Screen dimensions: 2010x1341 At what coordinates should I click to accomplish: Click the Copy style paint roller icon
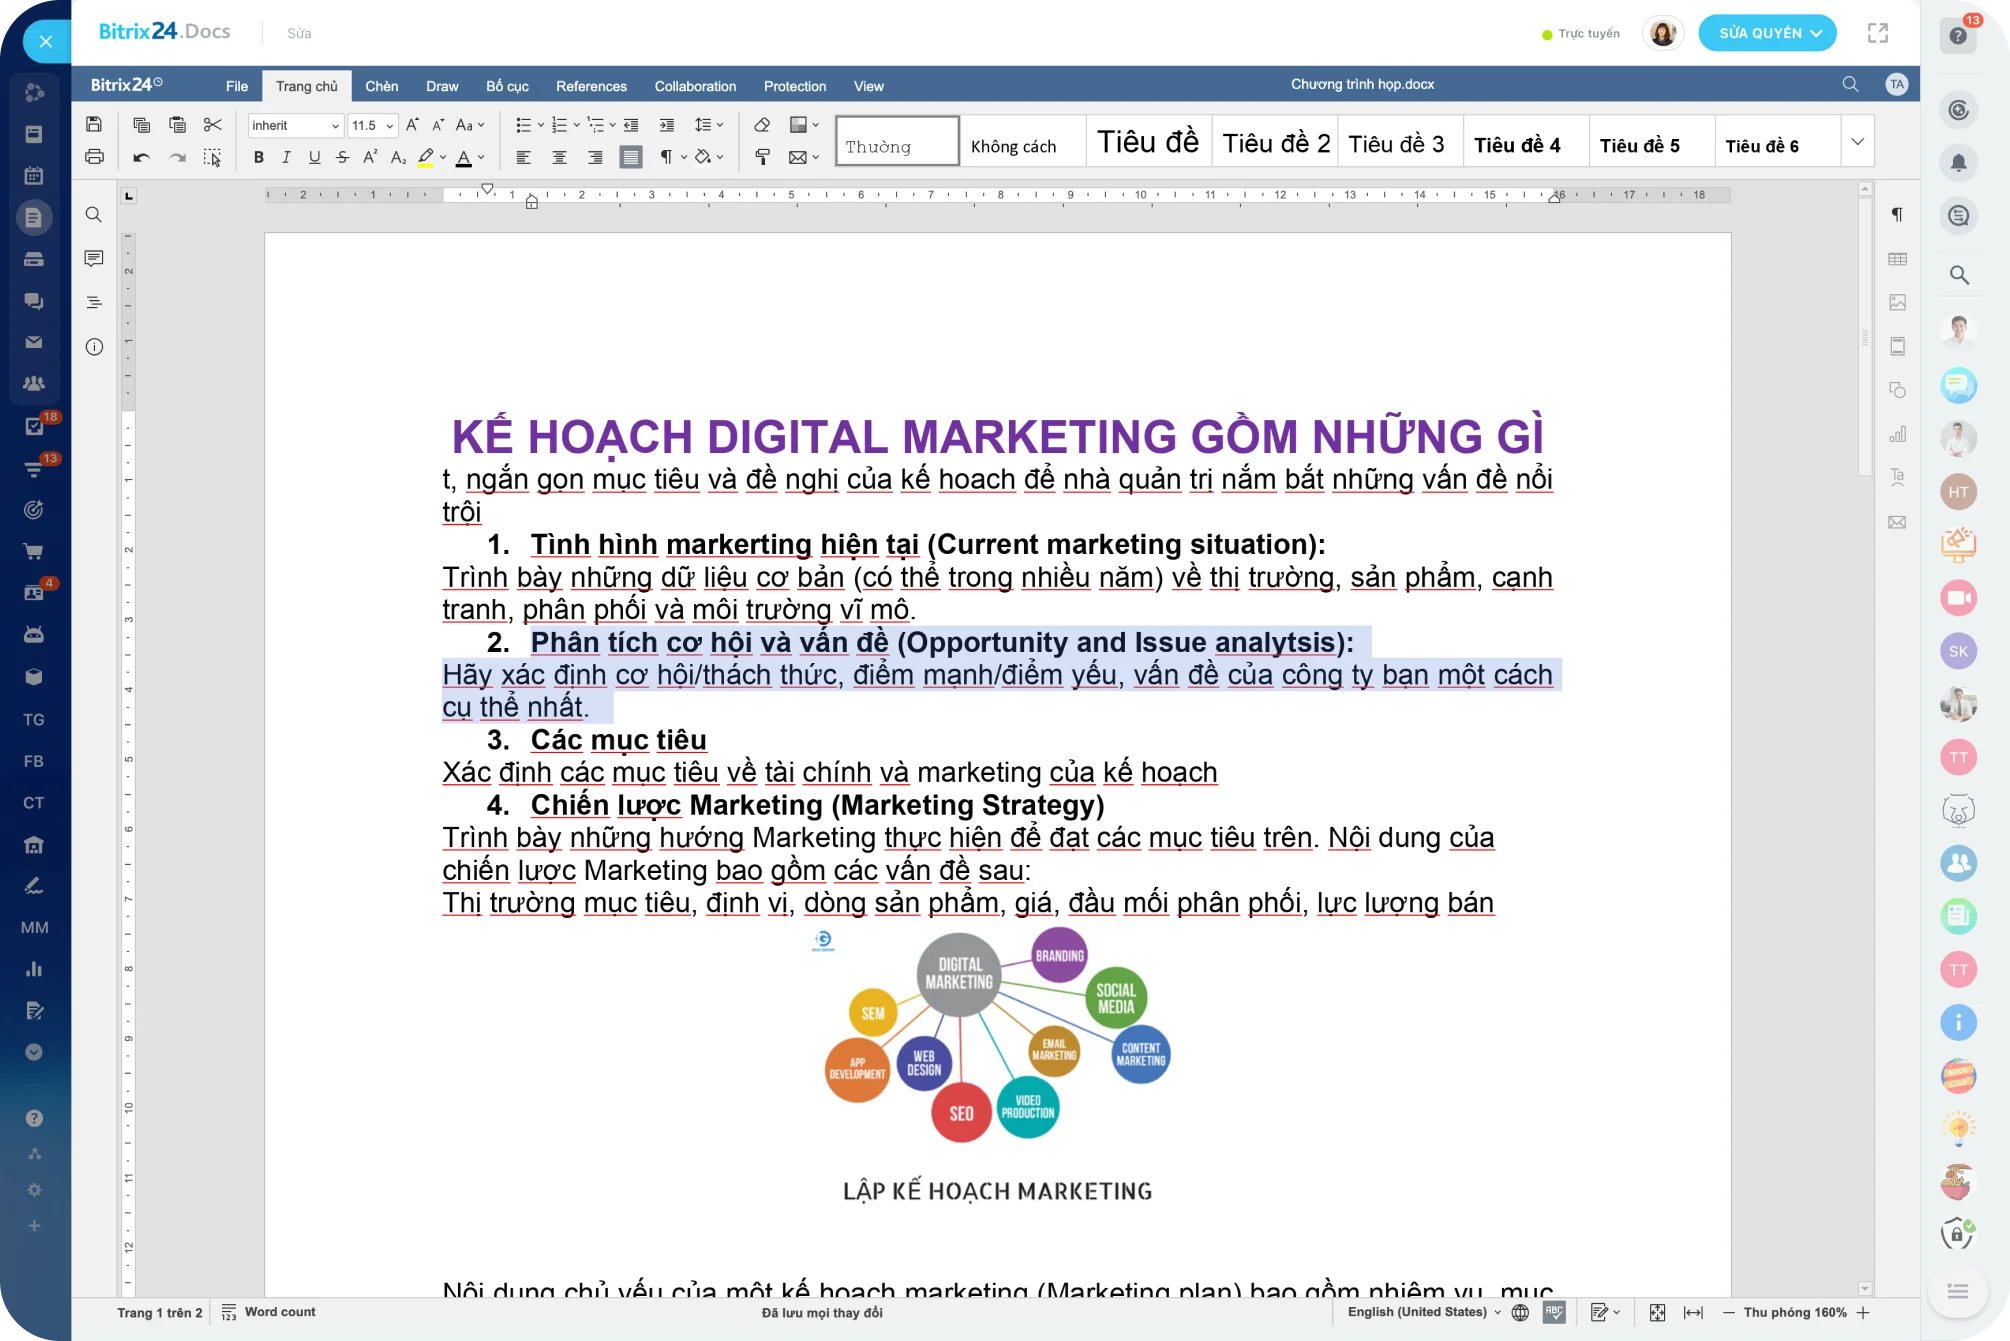tap(762, 157)
